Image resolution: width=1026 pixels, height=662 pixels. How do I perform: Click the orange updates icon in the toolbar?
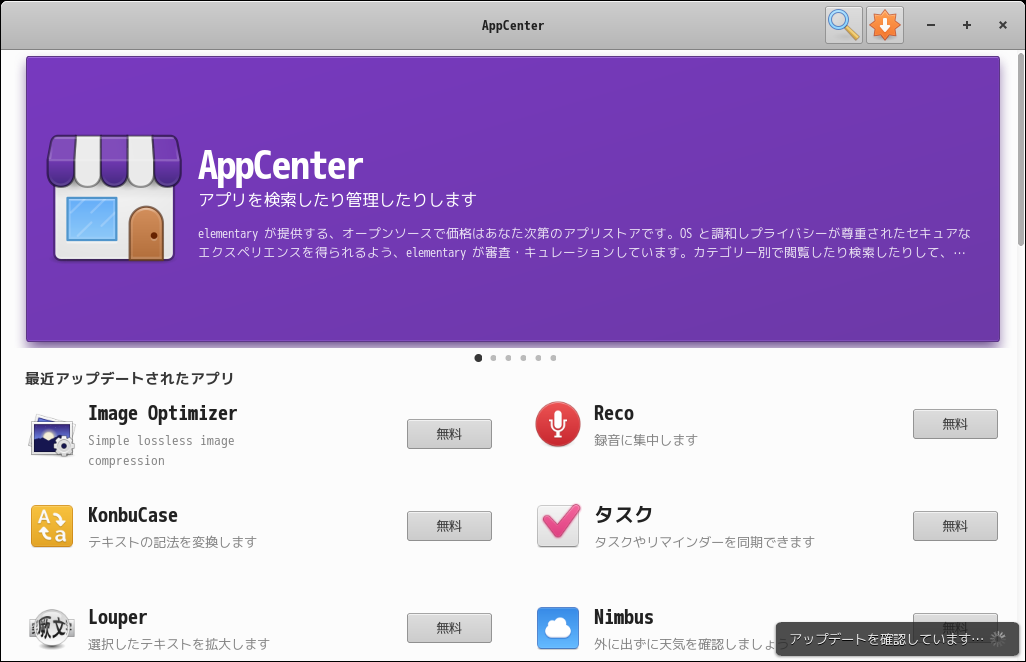tap(884, 25)
